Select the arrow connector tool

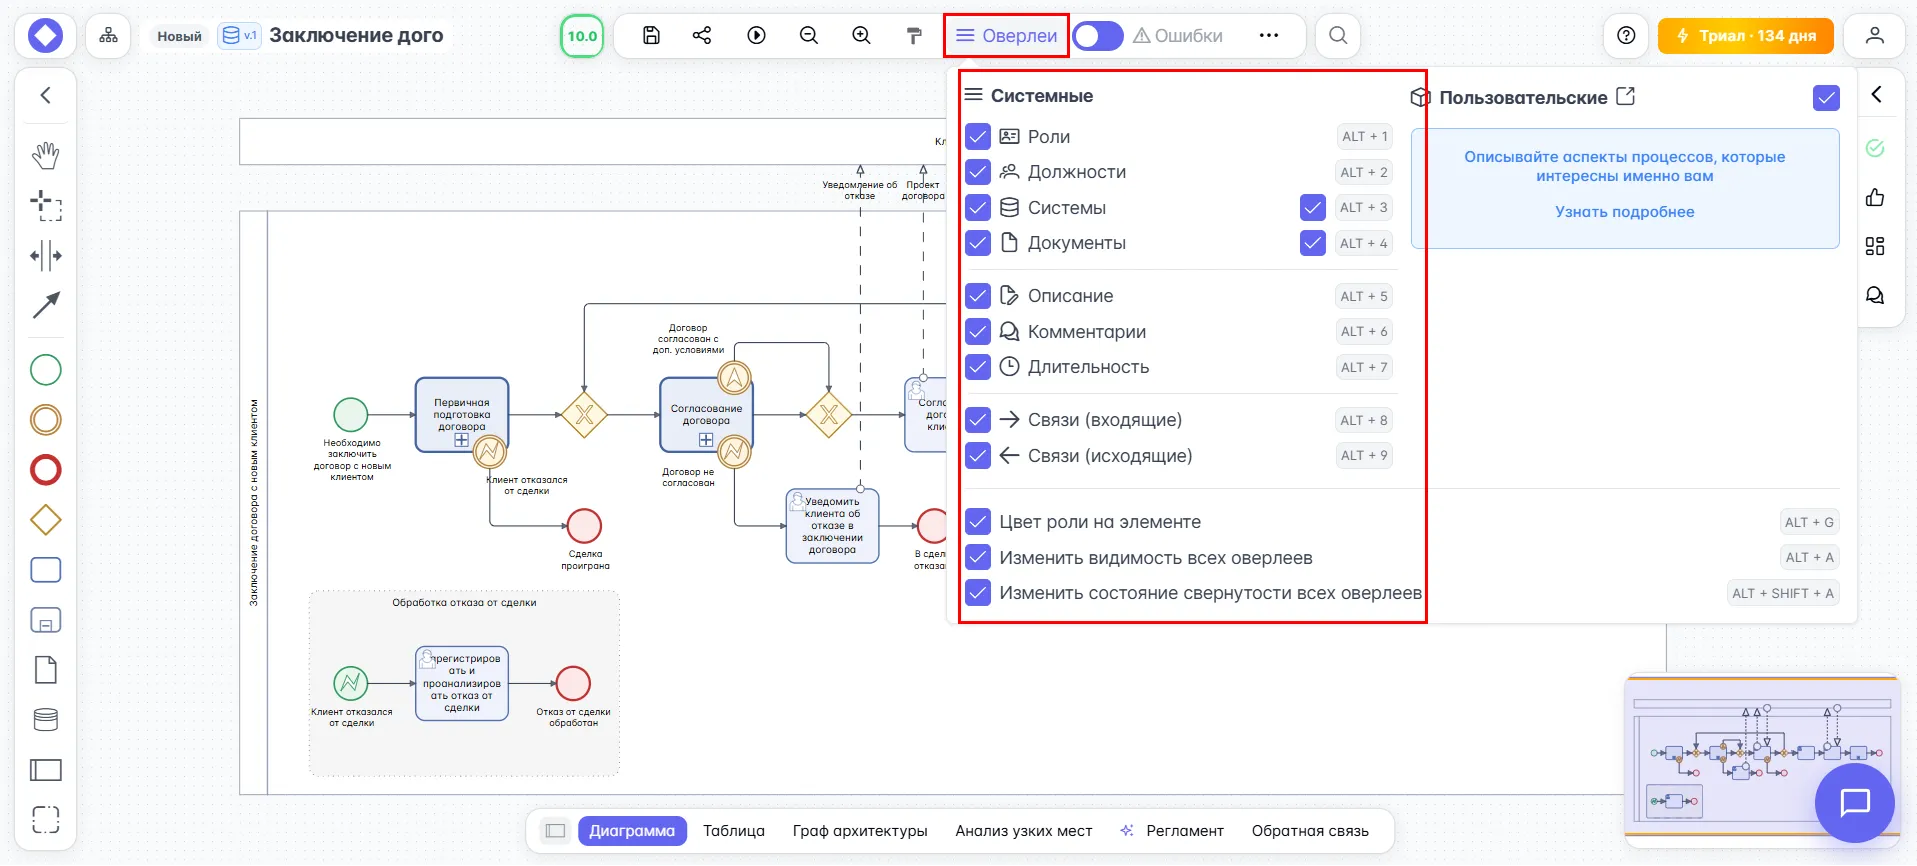[46, 305]
